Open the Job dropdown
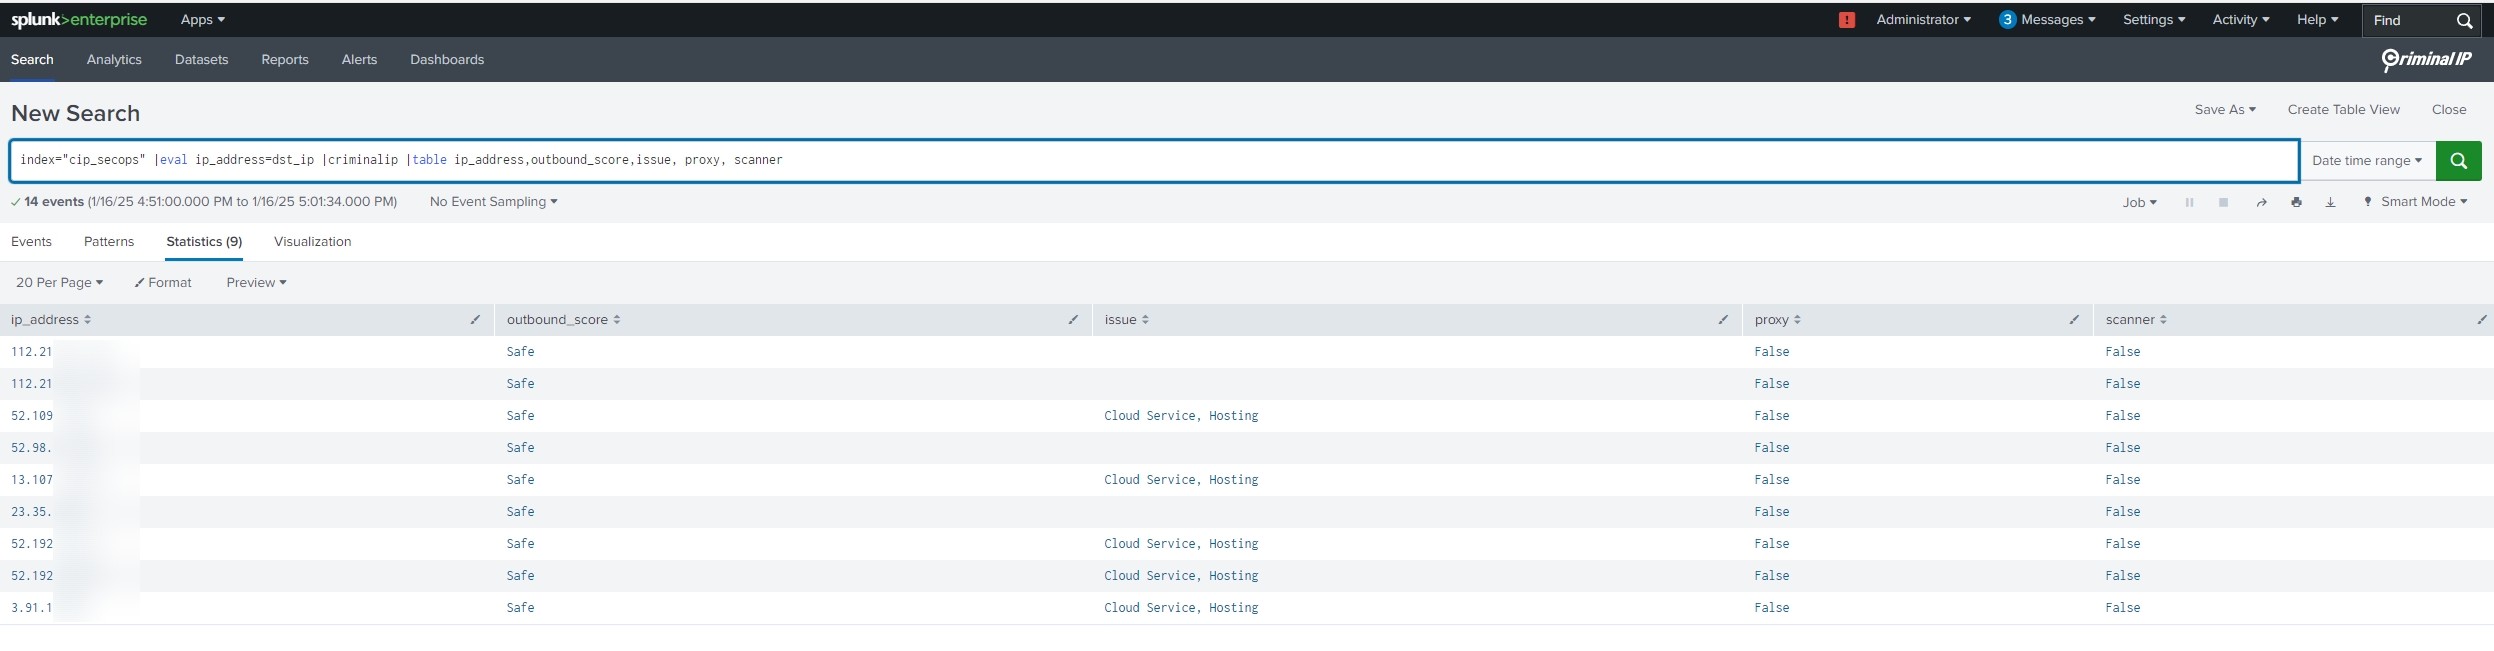Screen dimensions: 2494x651 2139,202
